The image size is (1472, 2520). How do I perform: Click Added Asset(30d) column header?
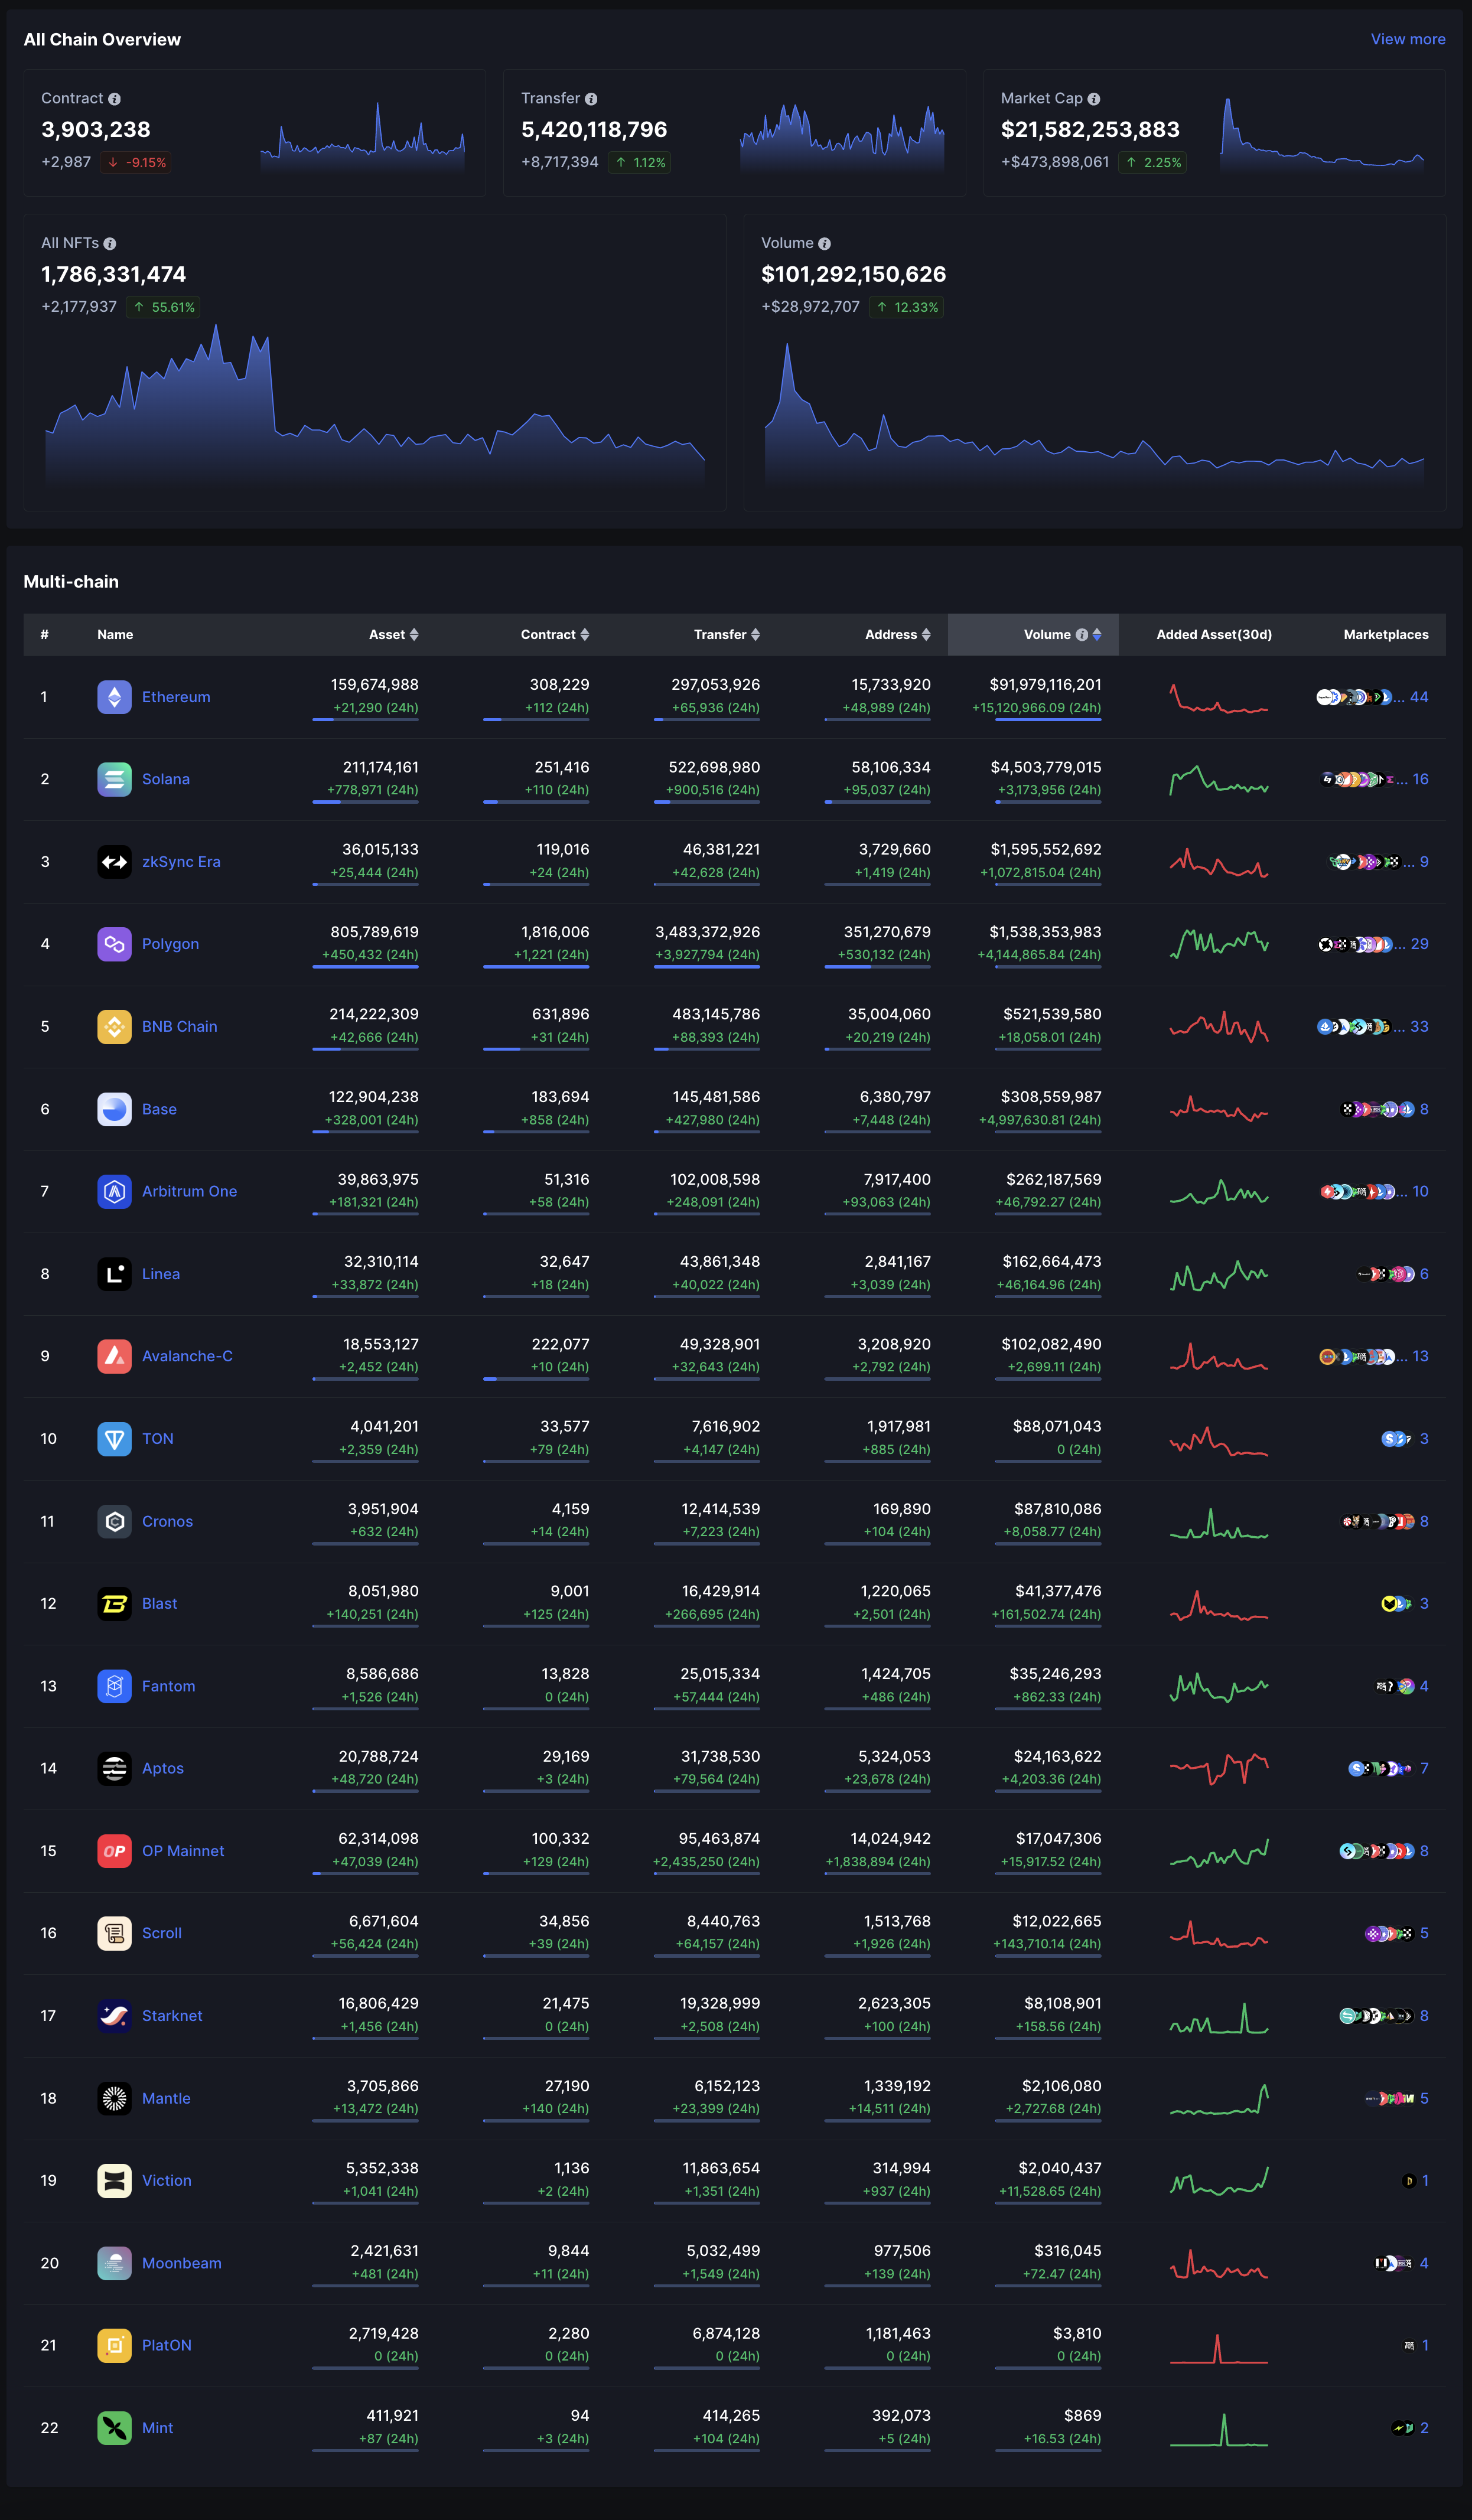[x=1214, y=635]
